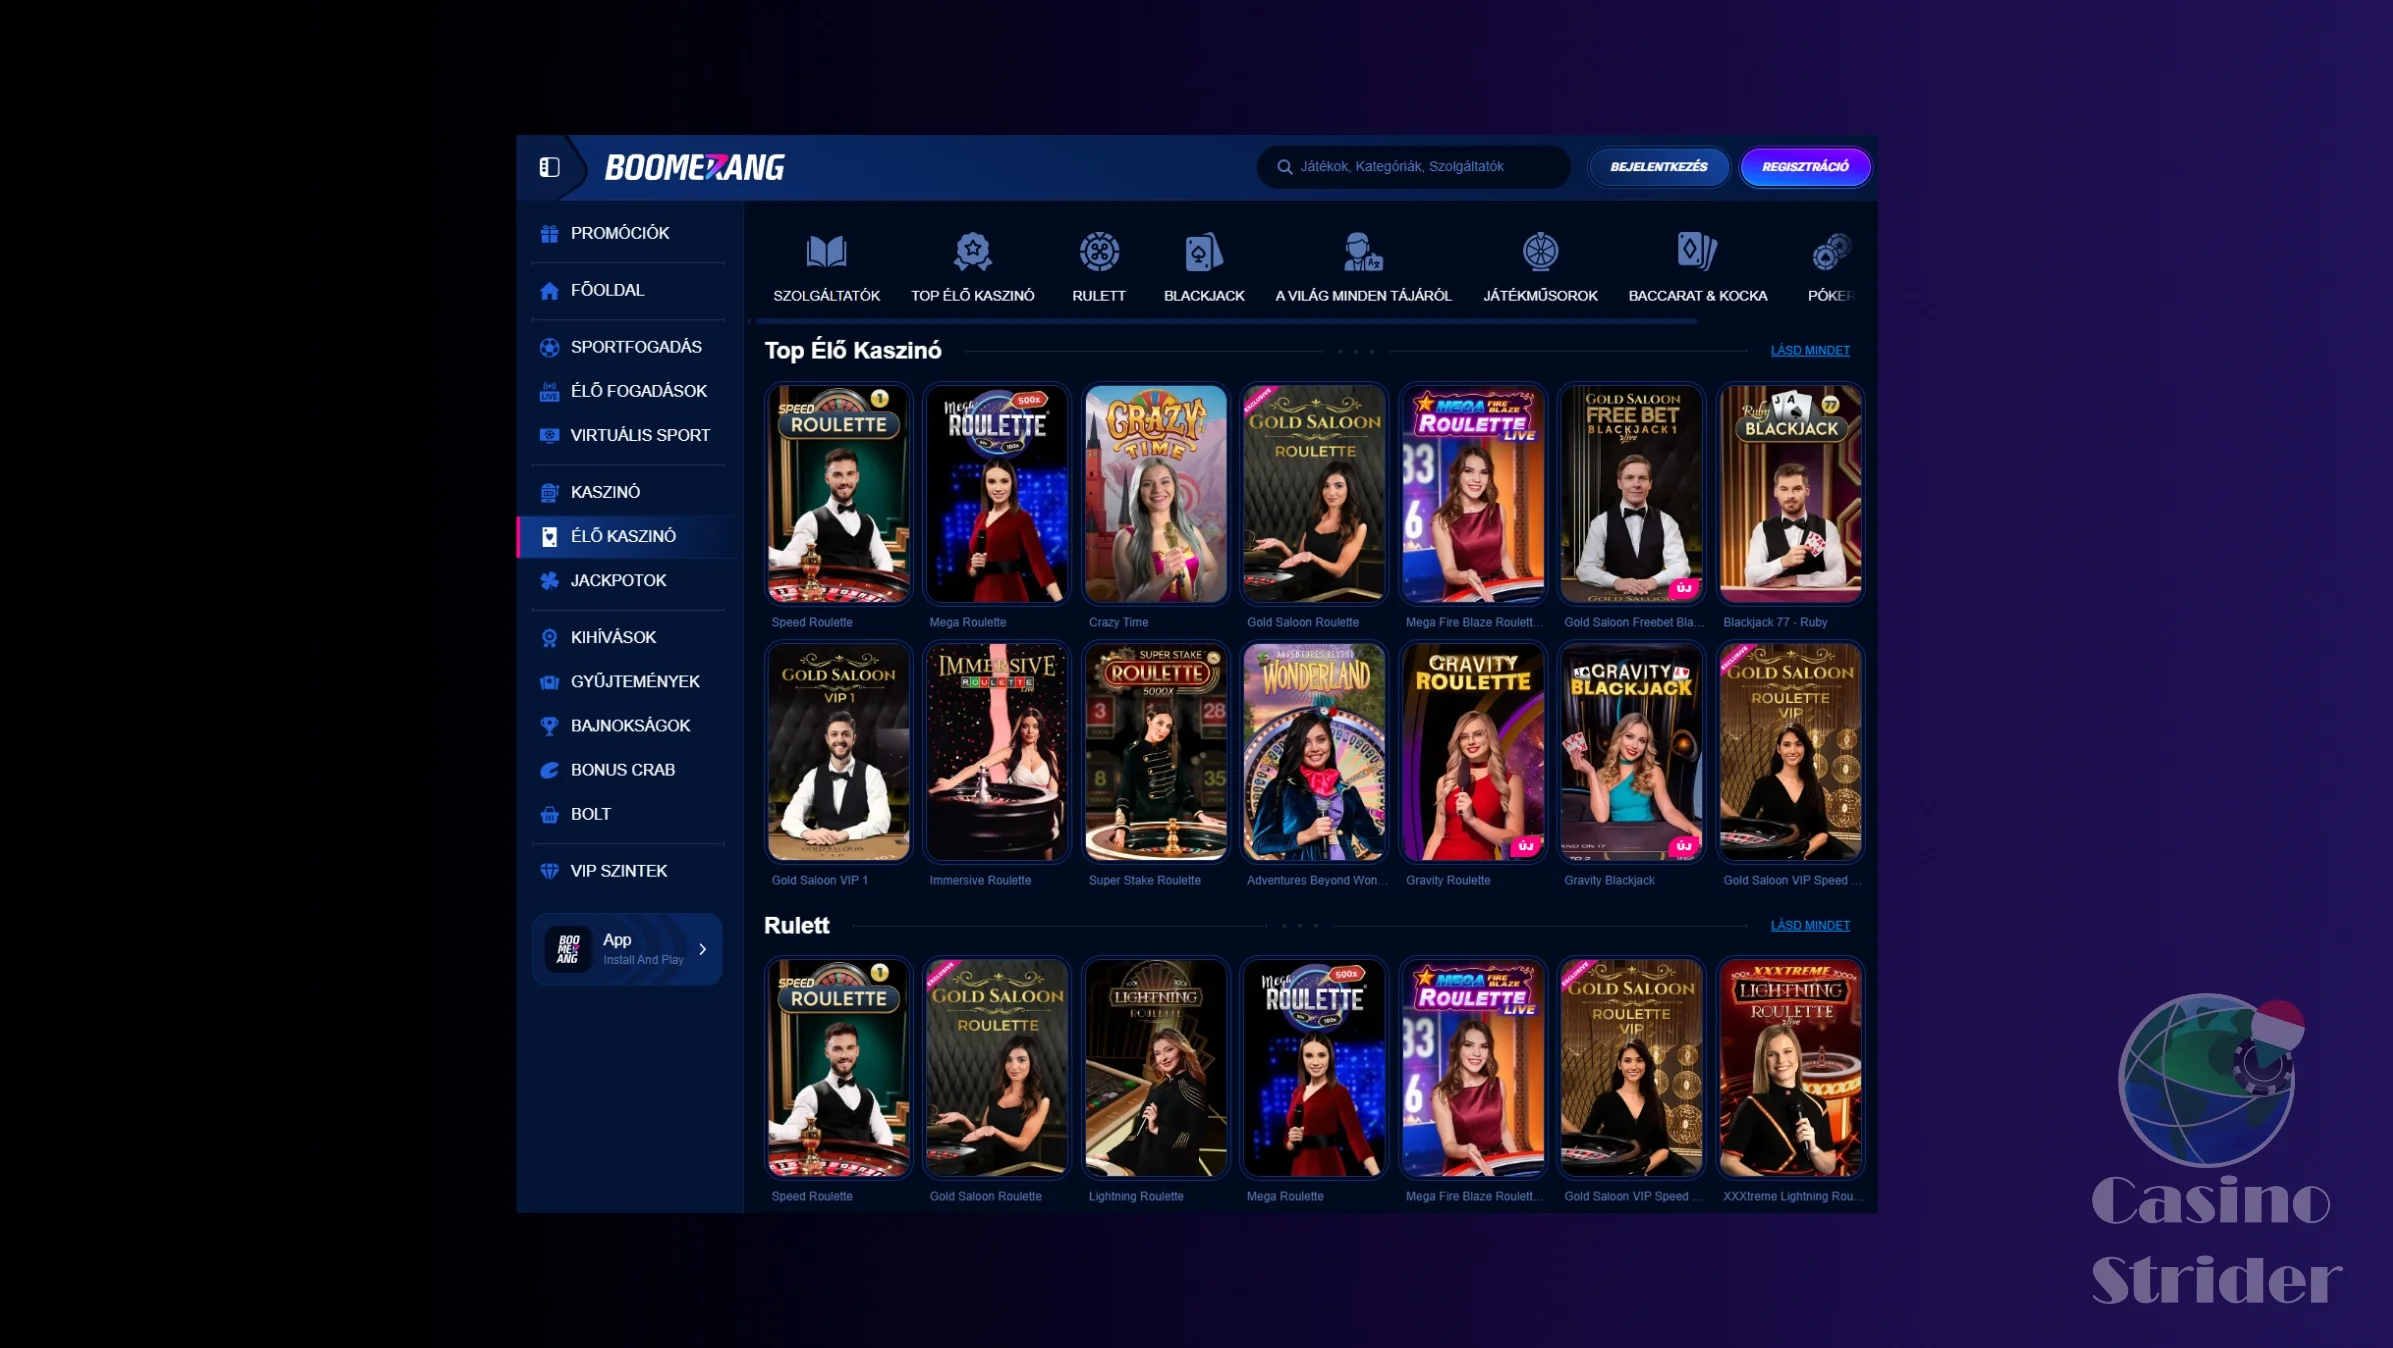
Task: Open Lightning Roulette thumbnail
Action: coord(1155,1068)
